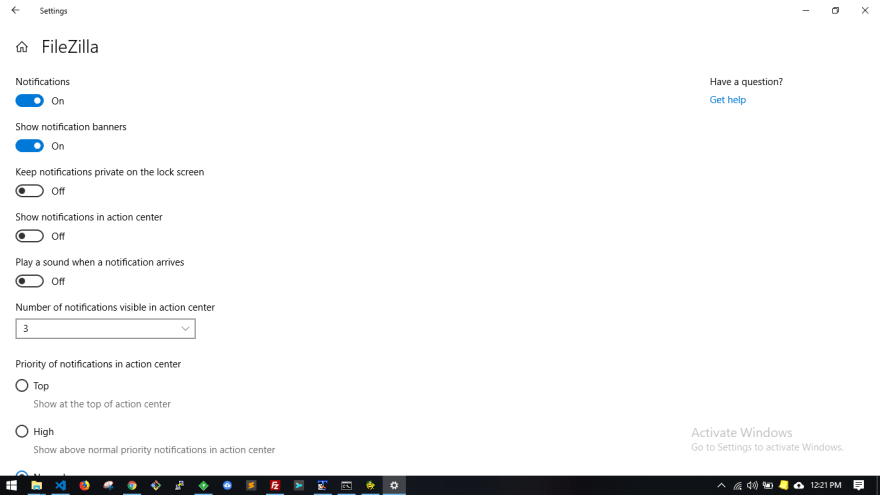Click the cloud upload tray icon
This screenshot has width=880, height=495.
799,485
